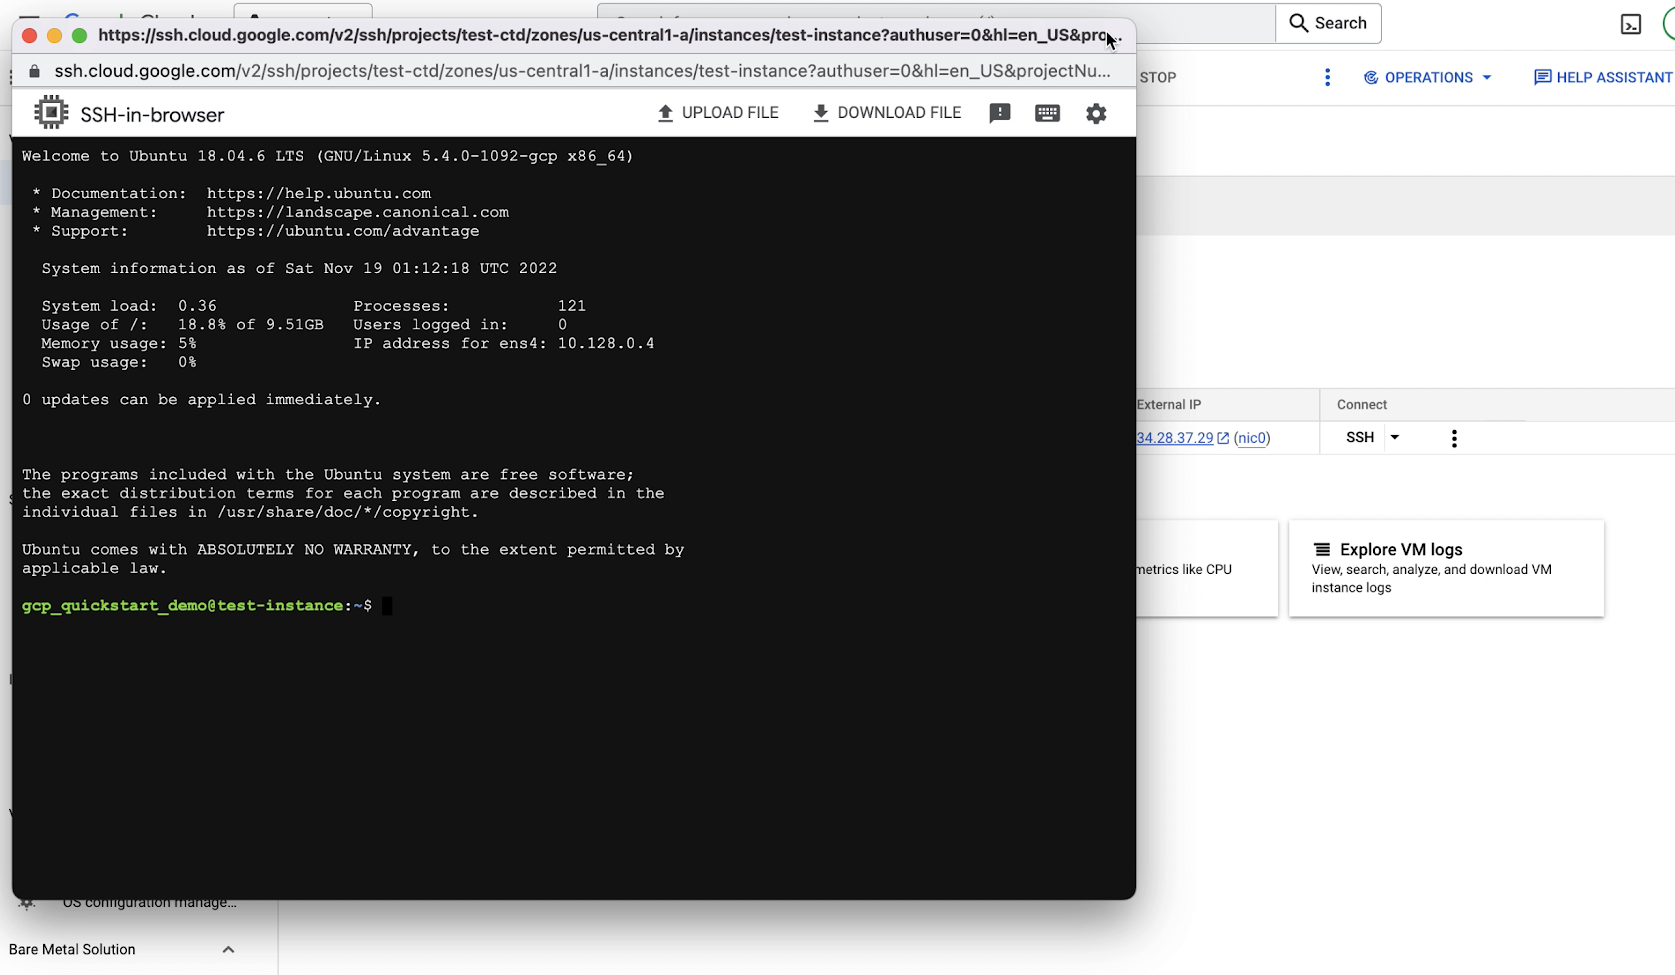Open the three-dot more actions menu beside OPERATIONS
Image resolution: width=1675 pixels, height=975 pixels.
click(x=1327, y=77)
